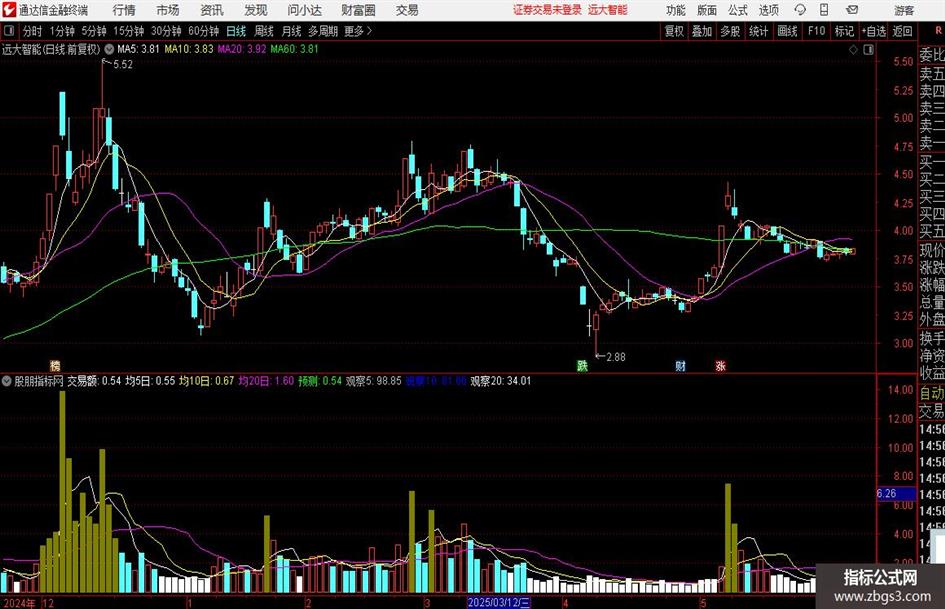Screen dimensions: 945x609
Task: Click the MA60: 3.81 label
Action: (294, 49)
